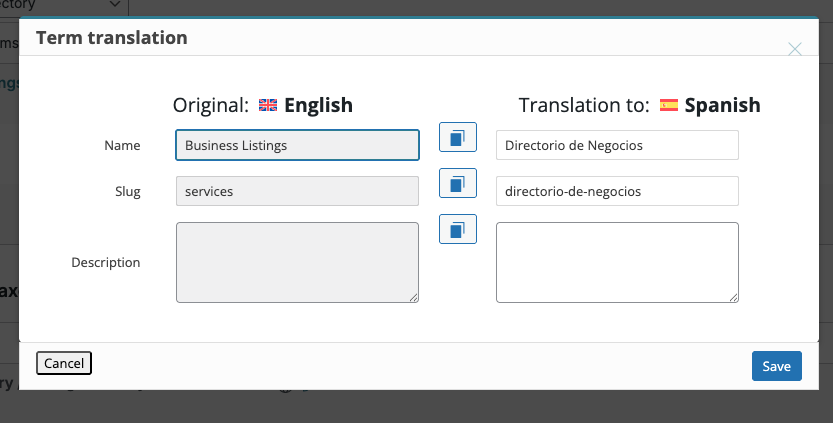Click the original Slug field 'services'
The image size is (833, 423).
pyautogui.click(x=297, y=191)
